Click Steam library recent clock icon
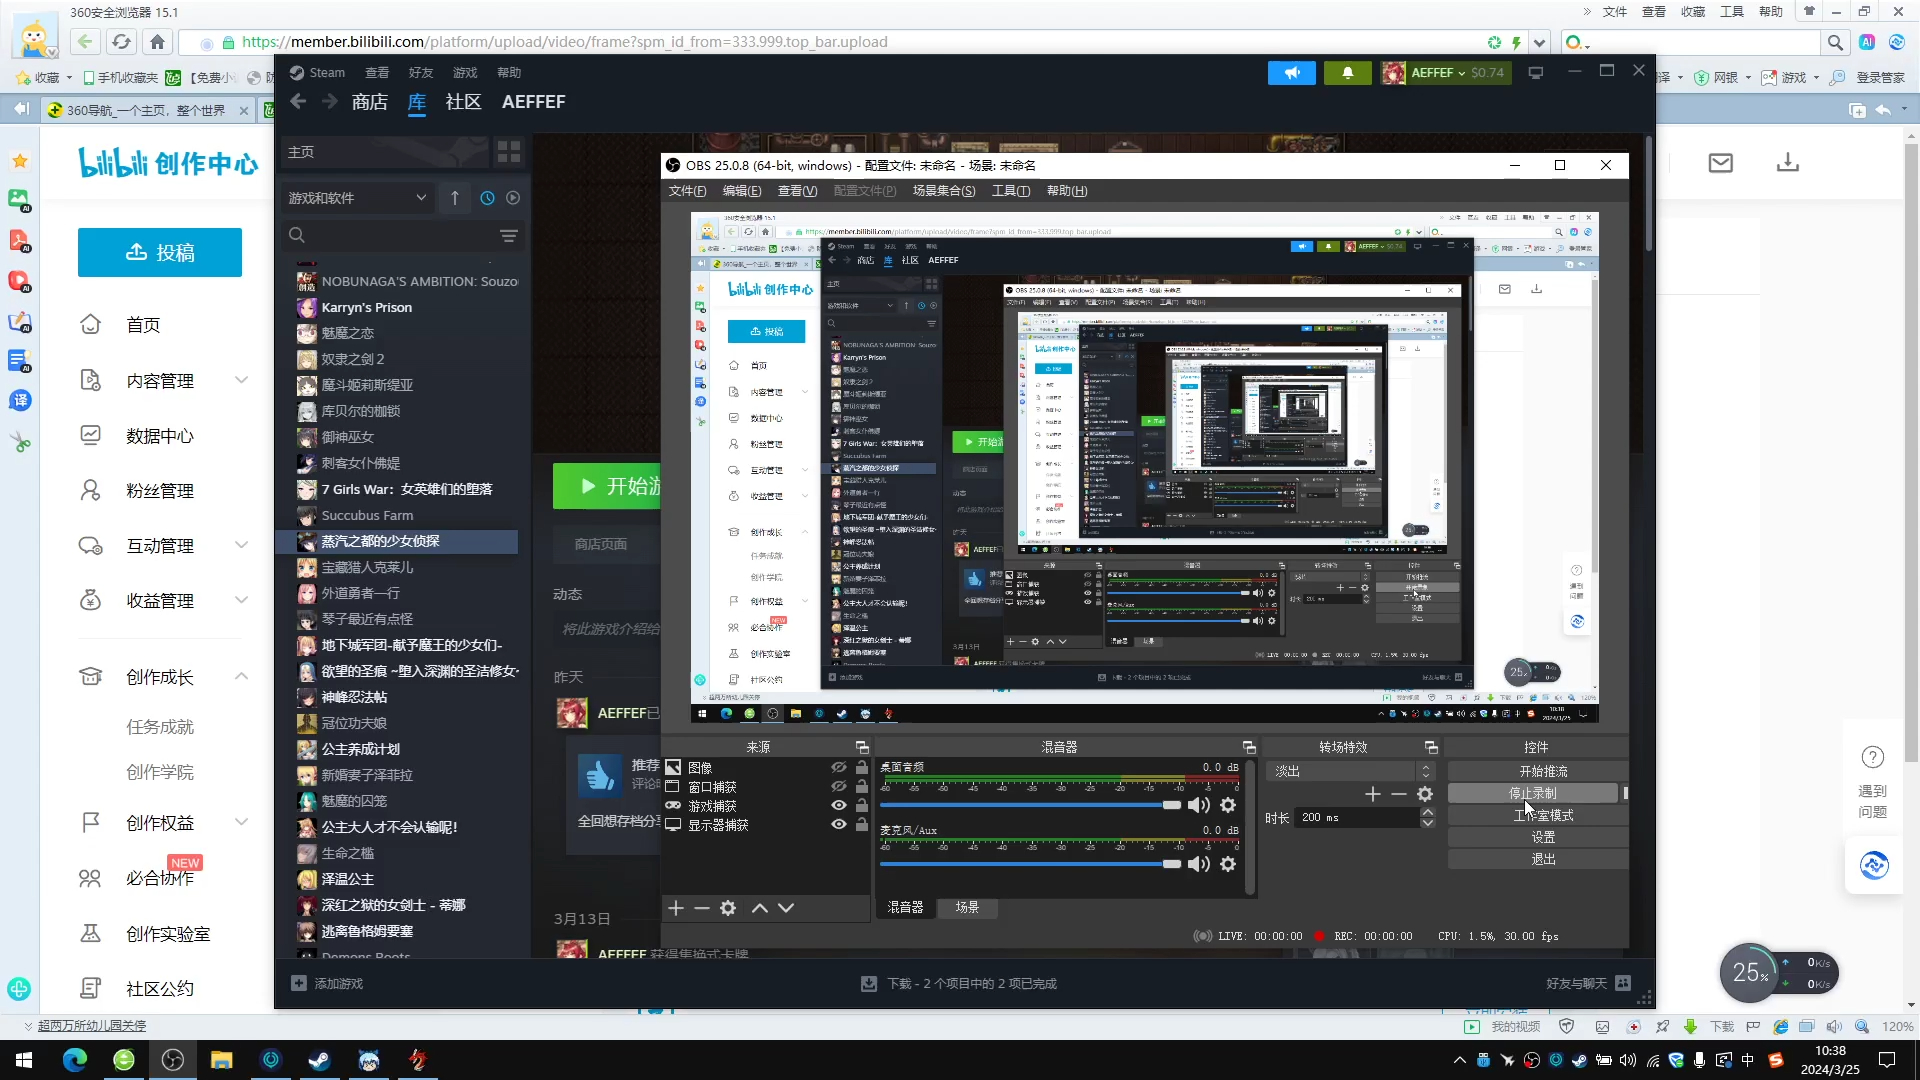The width and height of the screenshot is (1920, 1080). point(487,198)
